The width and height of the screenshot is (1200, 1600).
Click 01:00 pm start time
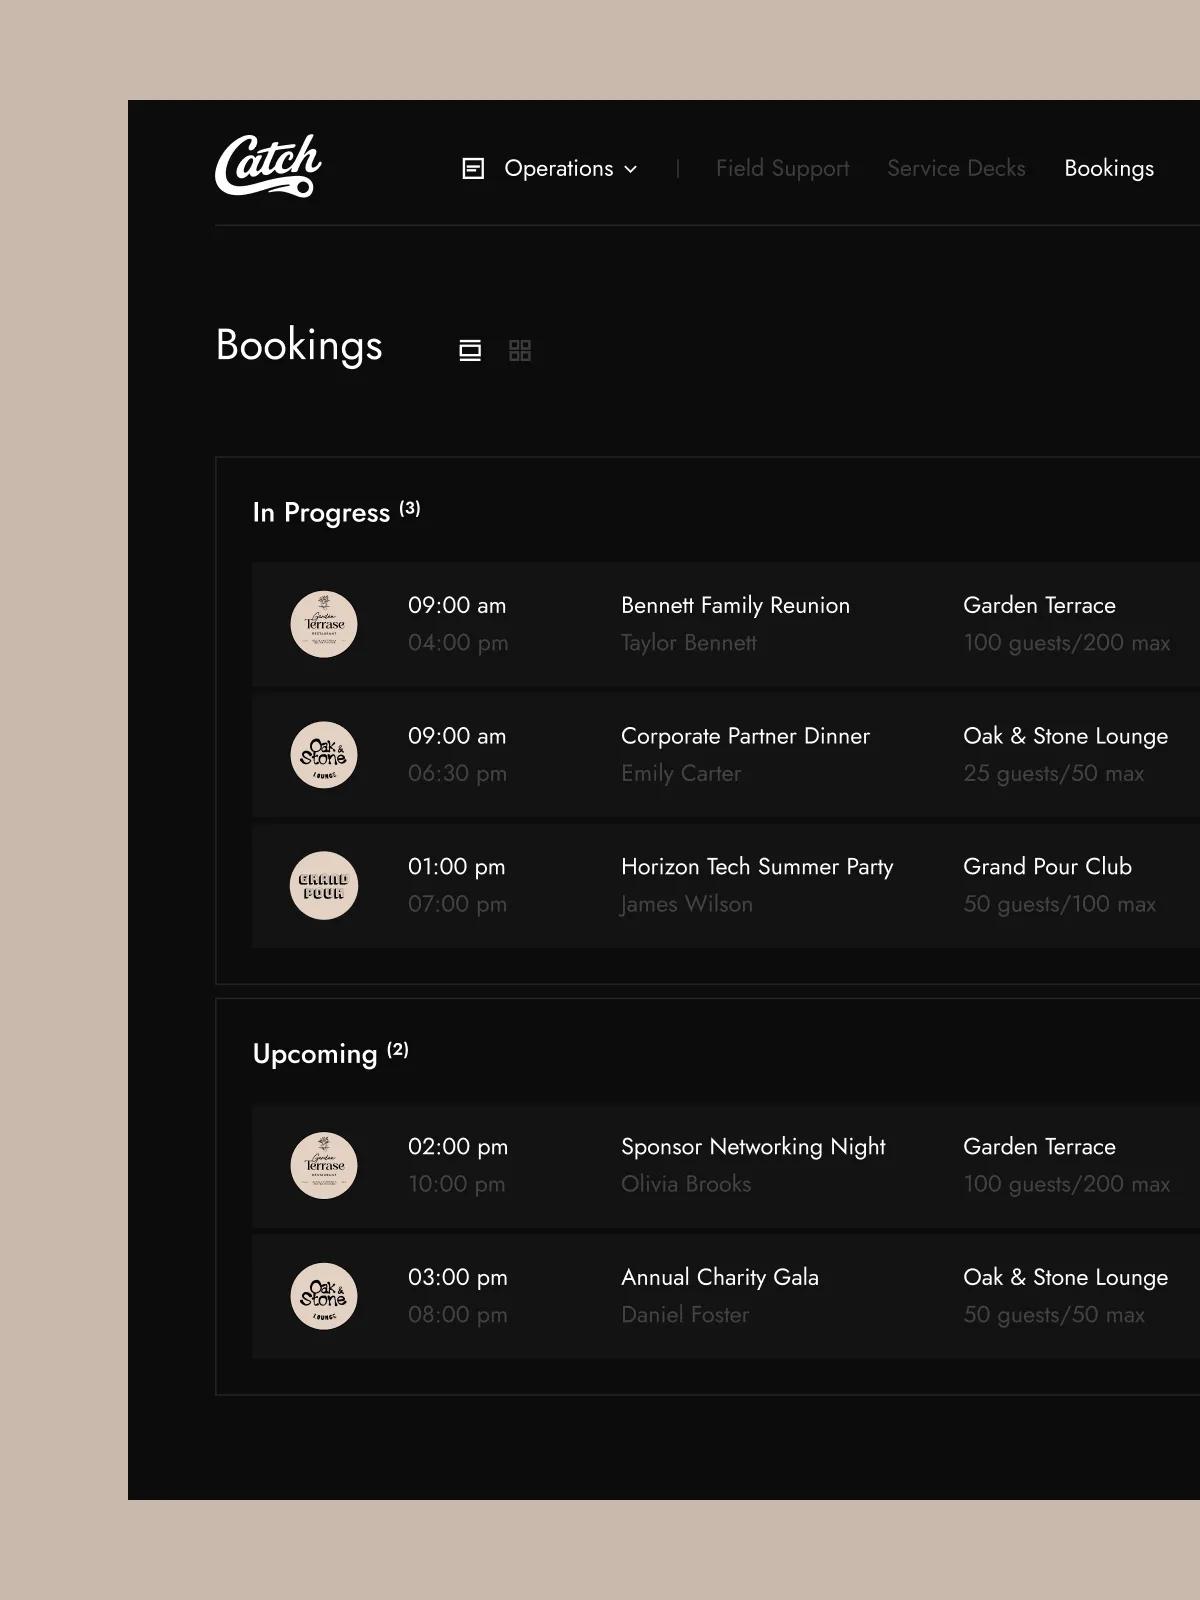tap(456, 867)
